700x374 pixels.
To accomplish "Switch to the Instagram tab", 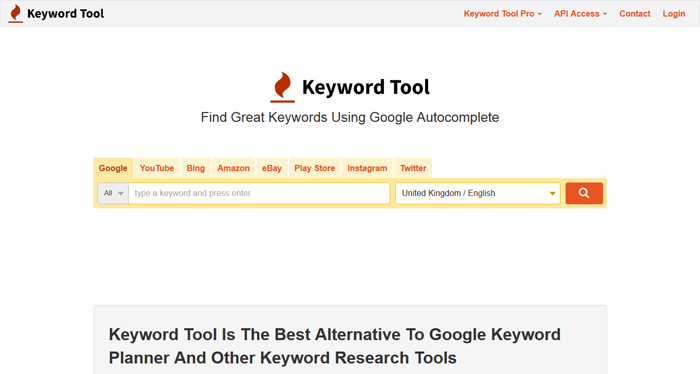I will [x=367, y=168].
